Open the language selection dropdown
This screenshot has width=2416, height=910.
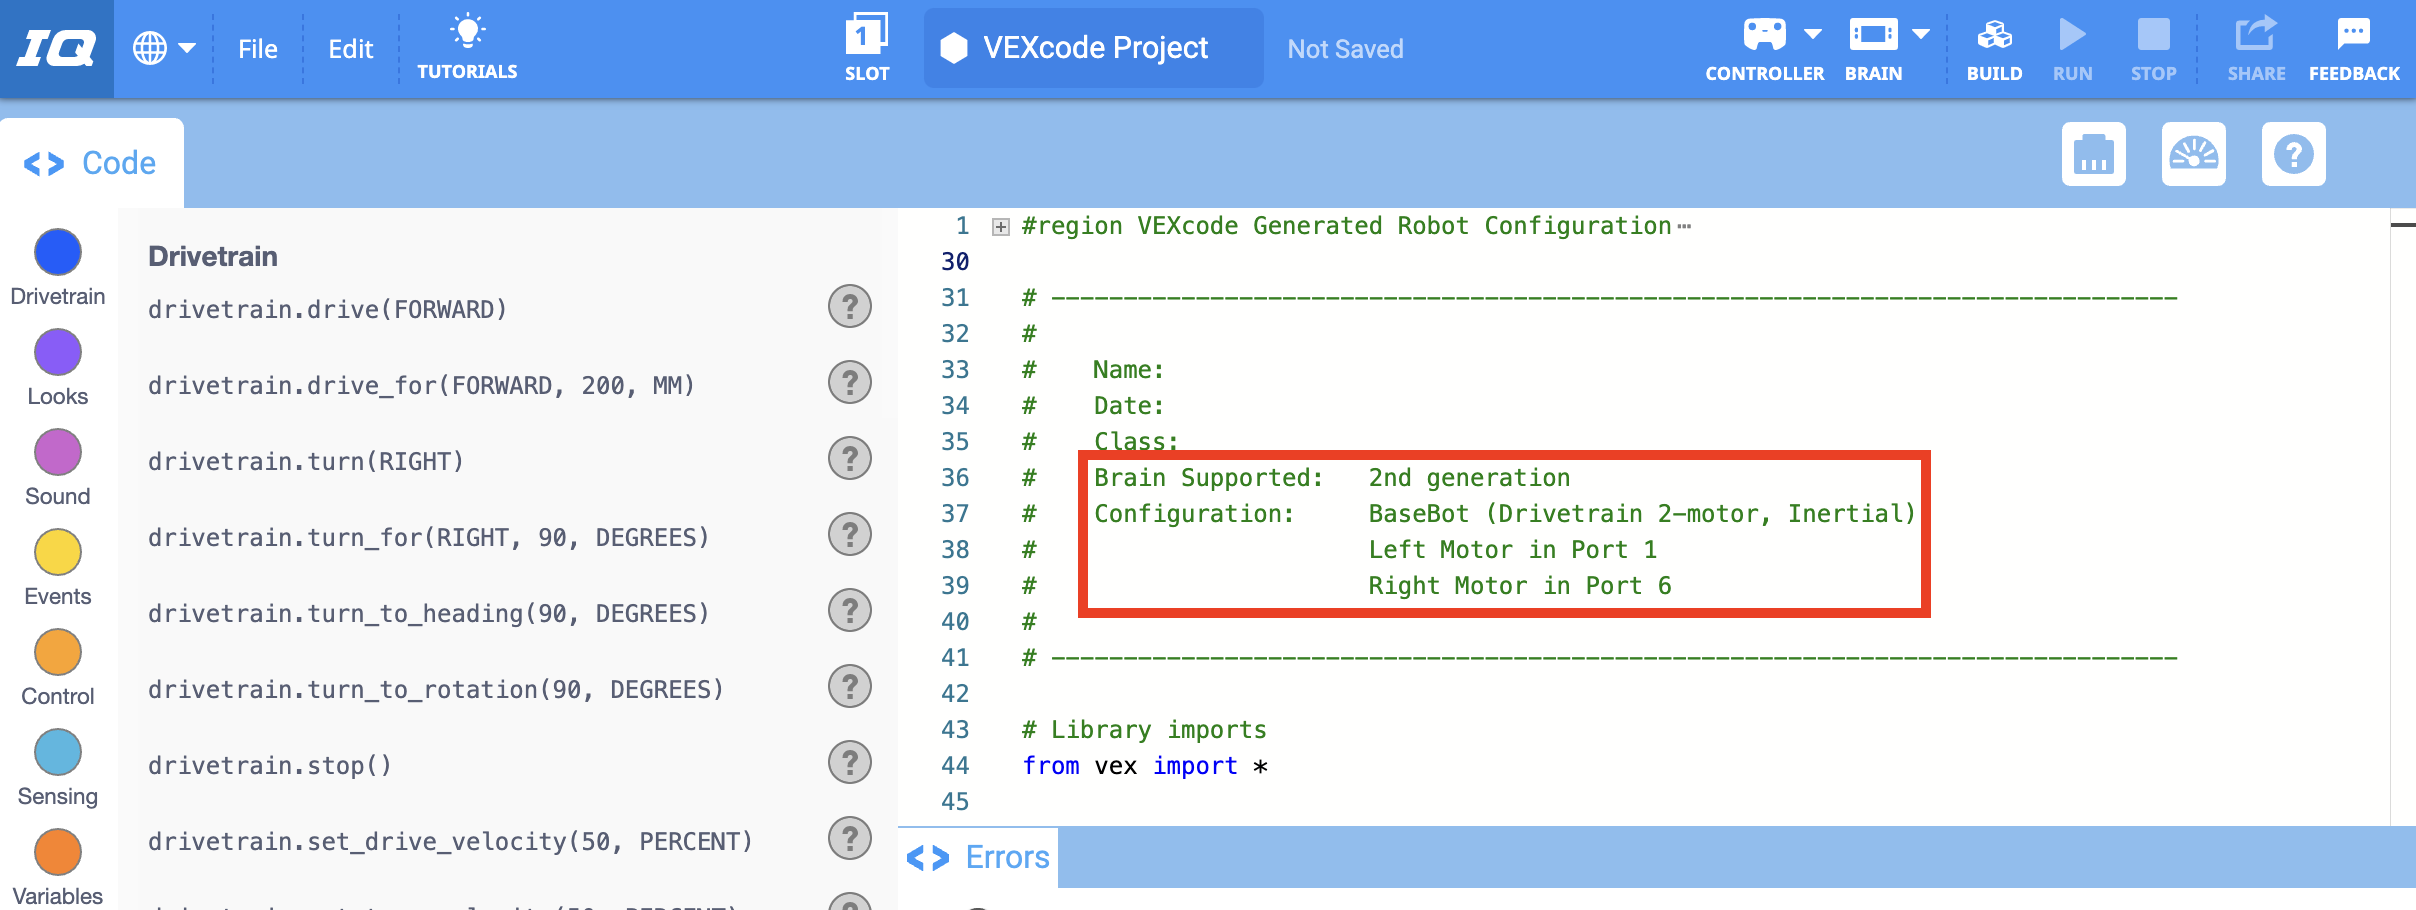pos(165,47)
